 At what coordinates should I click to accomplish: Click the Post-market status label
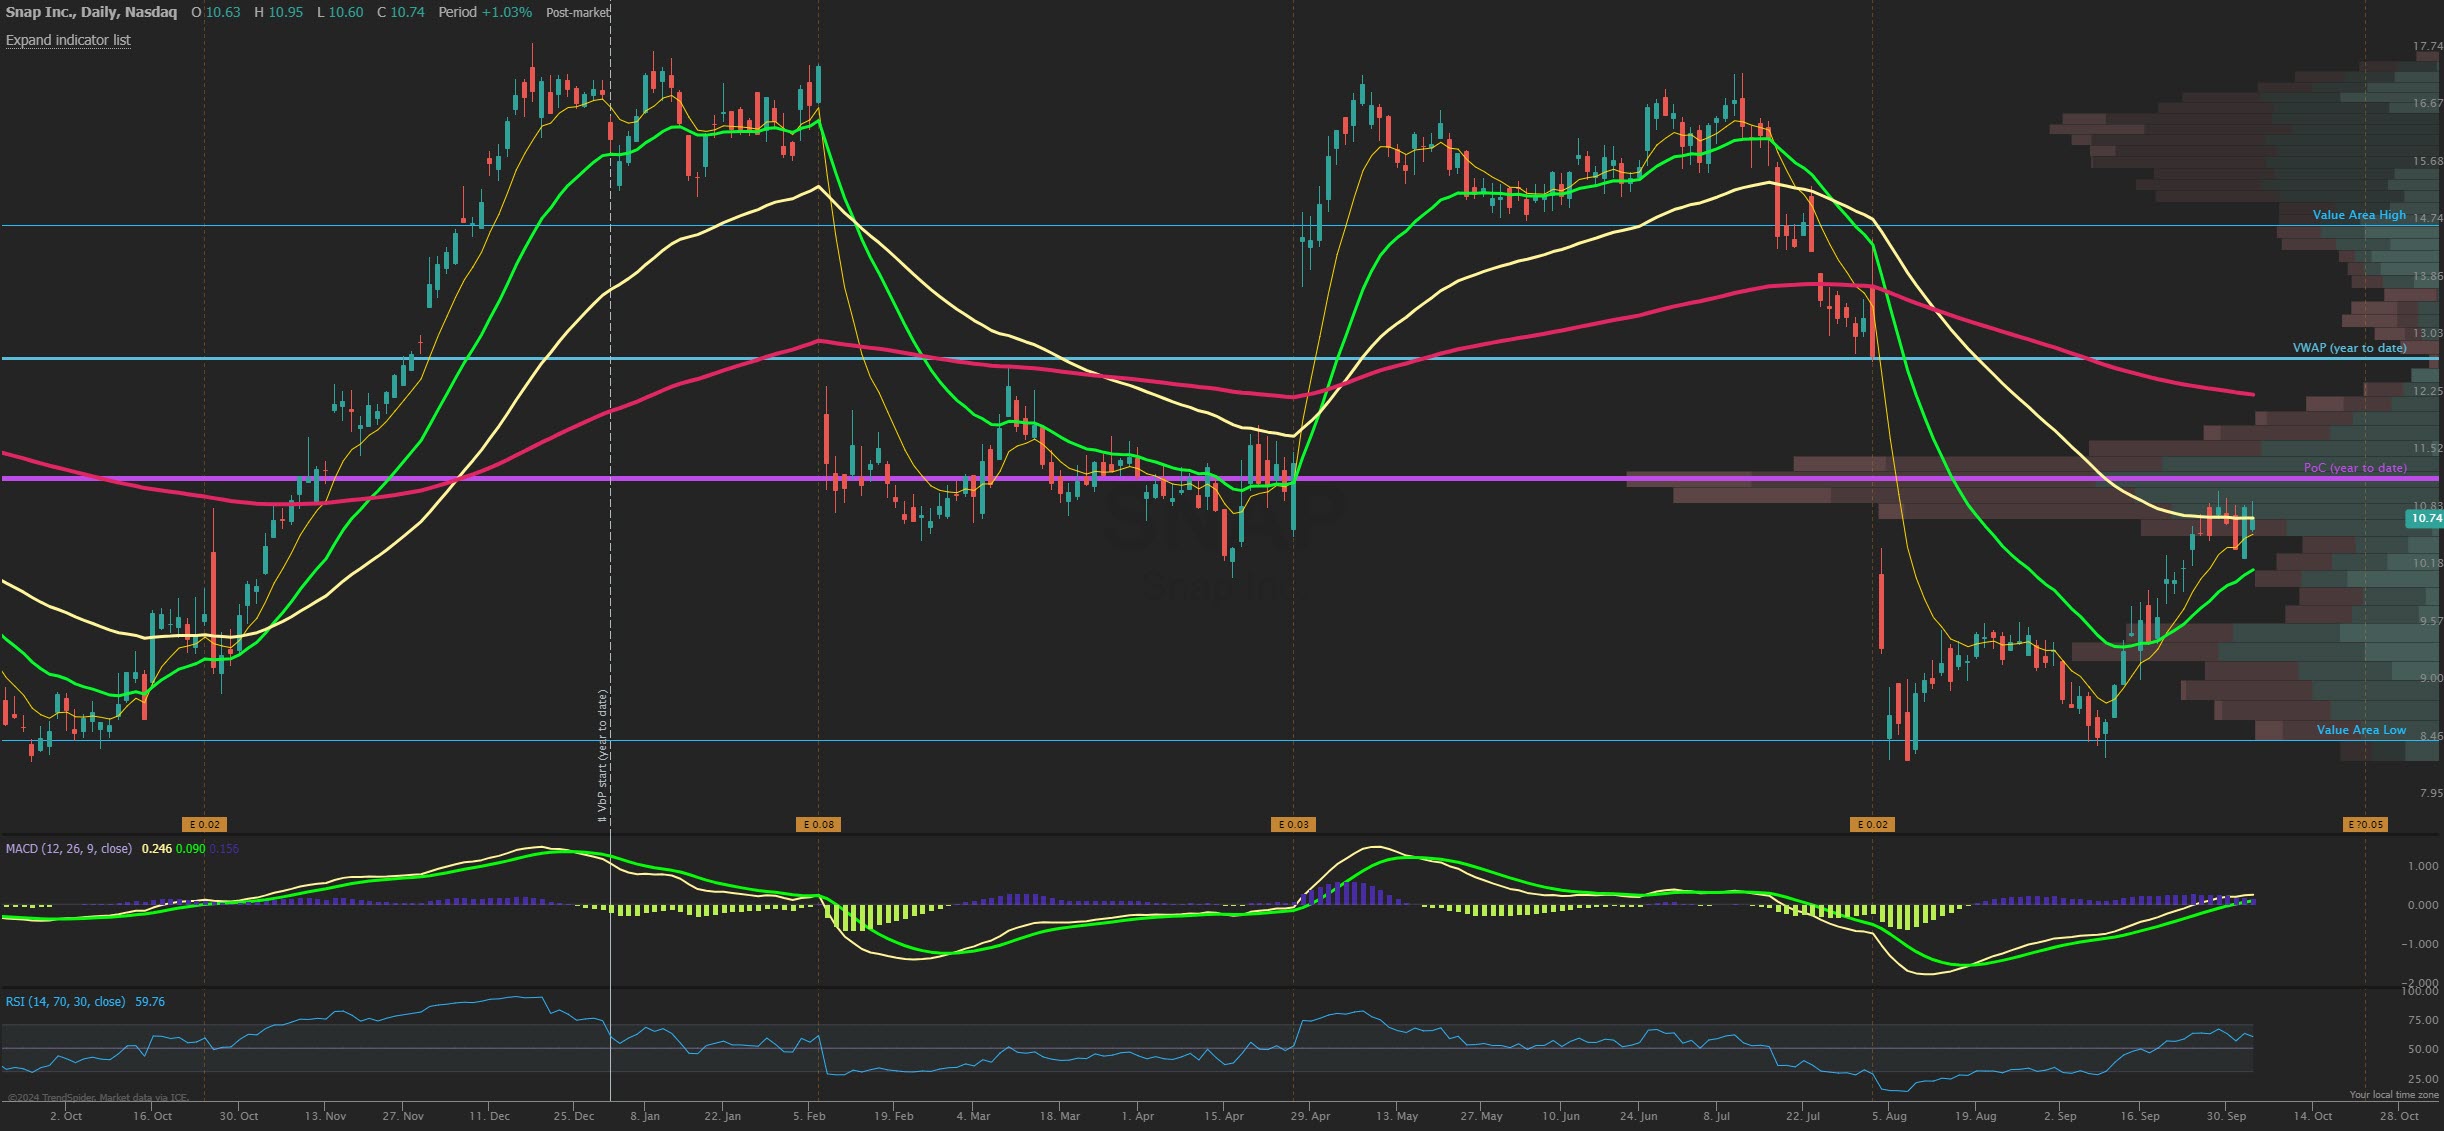click(x=577, y=13)
